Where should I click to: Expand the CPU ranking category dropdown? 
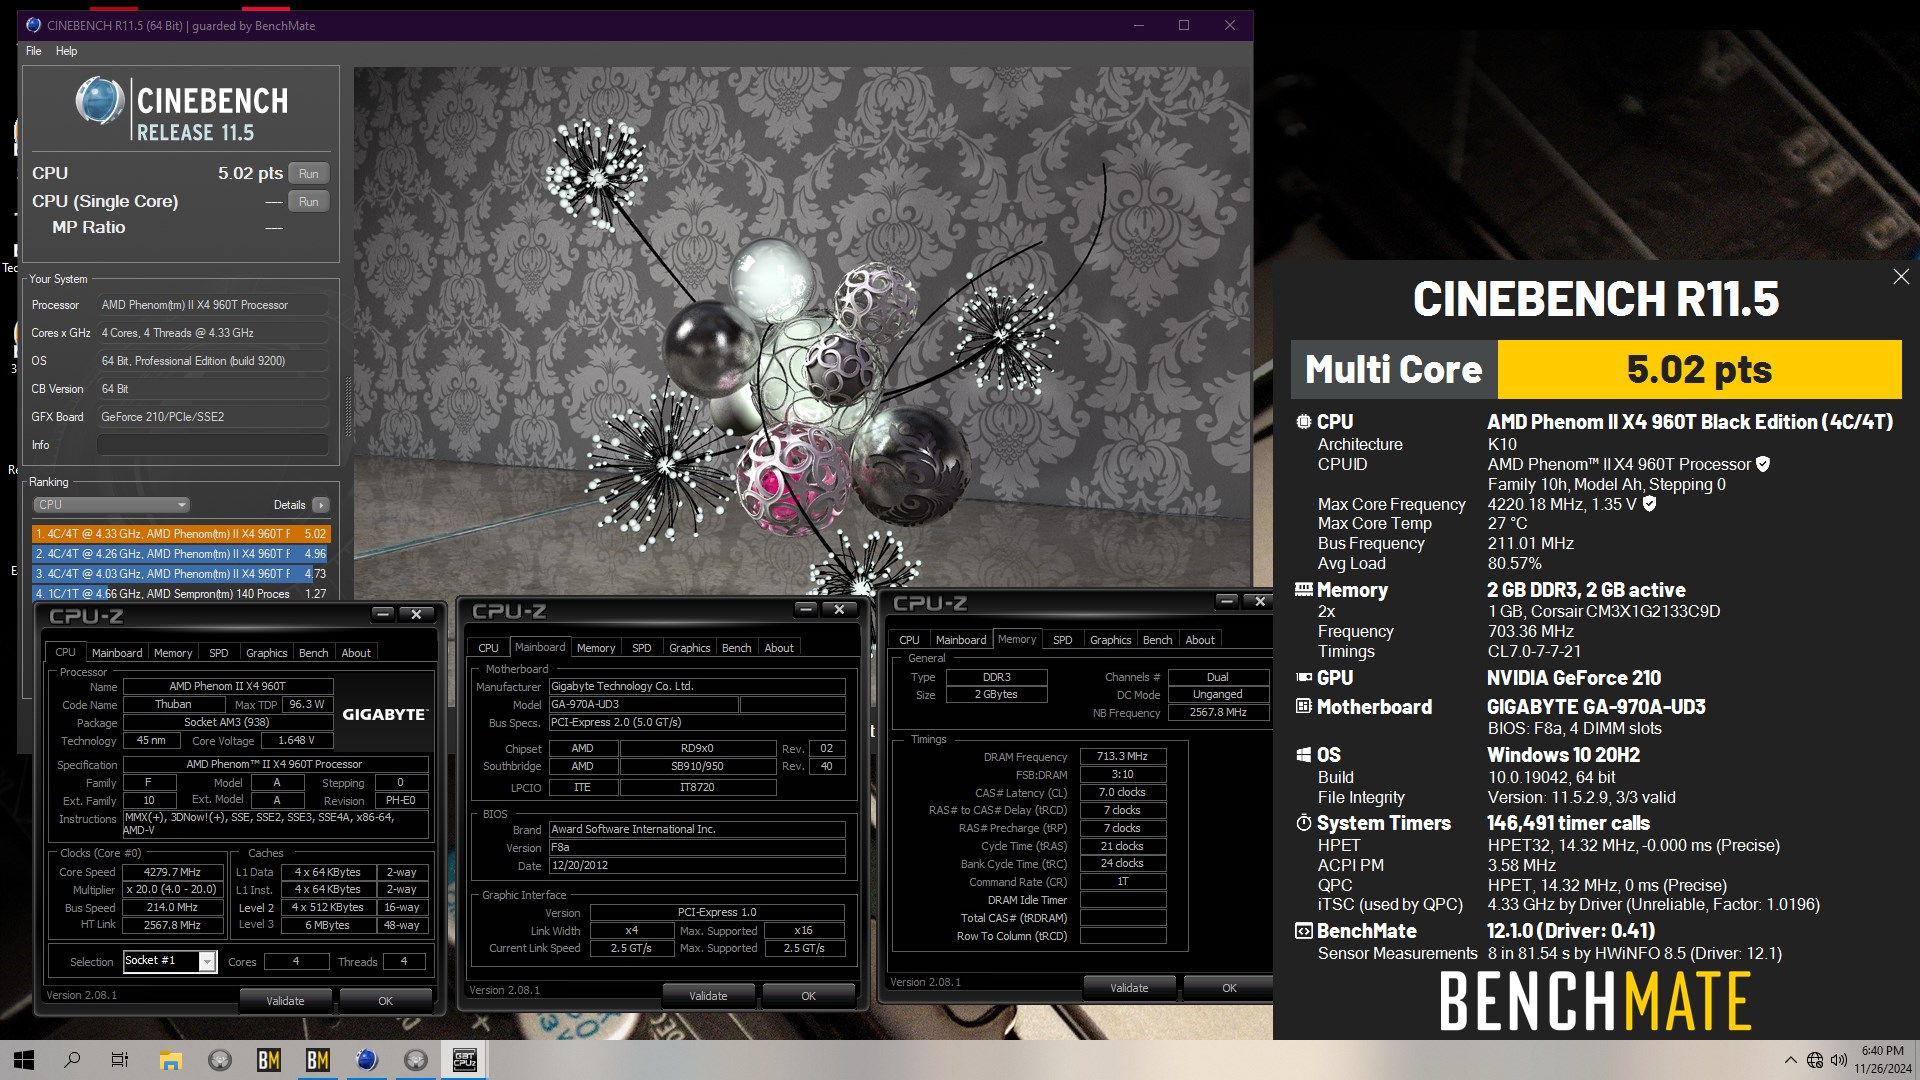[111, 505]
